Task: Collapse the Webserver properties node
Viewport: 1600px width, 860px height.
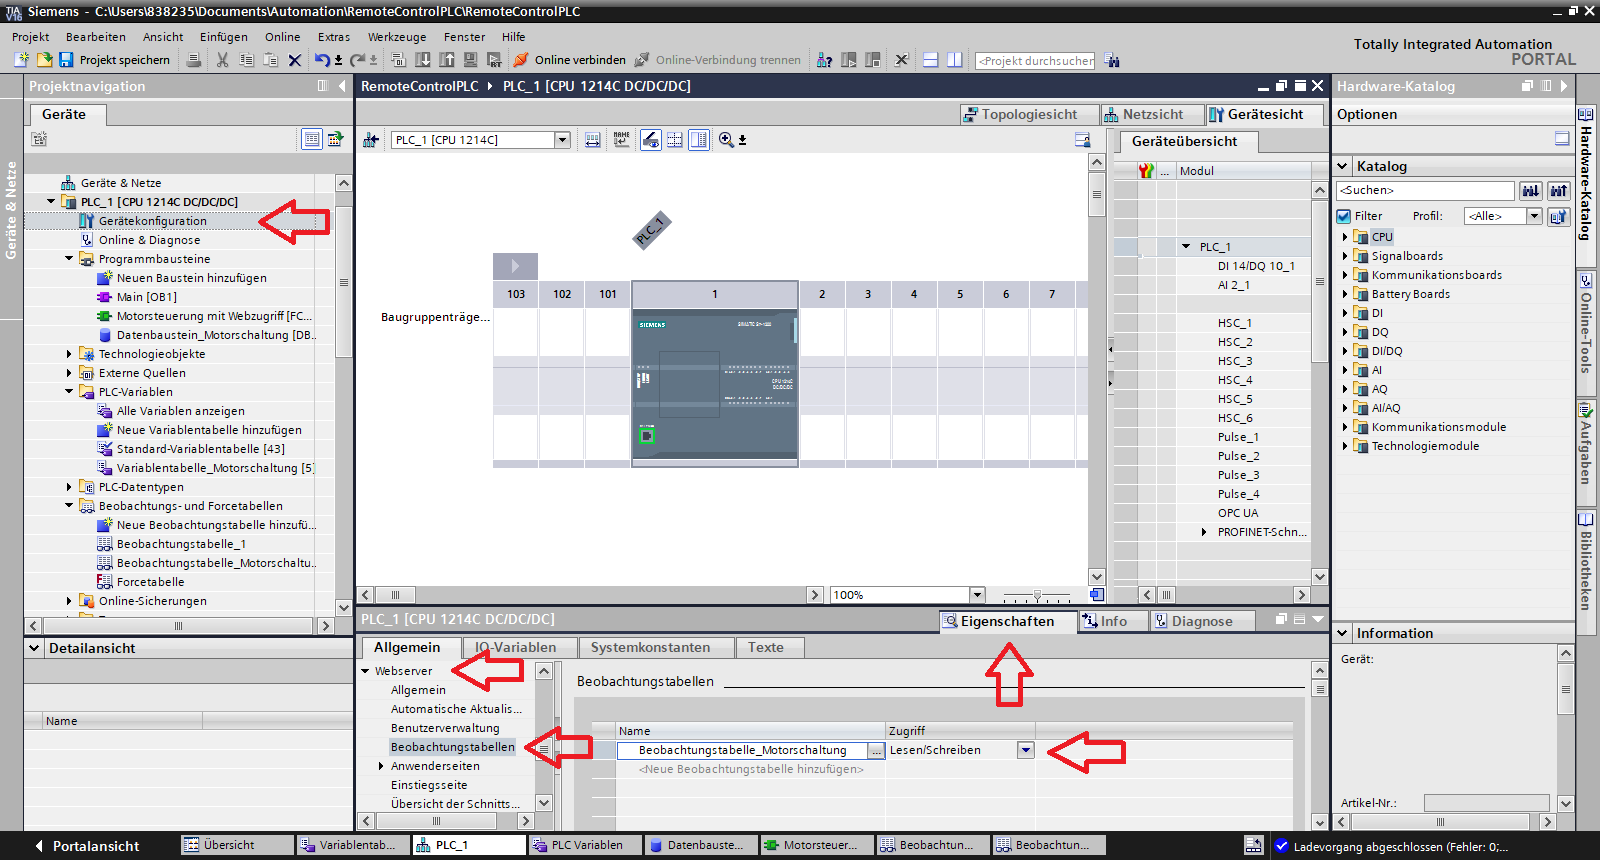Action: click(365, 671)
